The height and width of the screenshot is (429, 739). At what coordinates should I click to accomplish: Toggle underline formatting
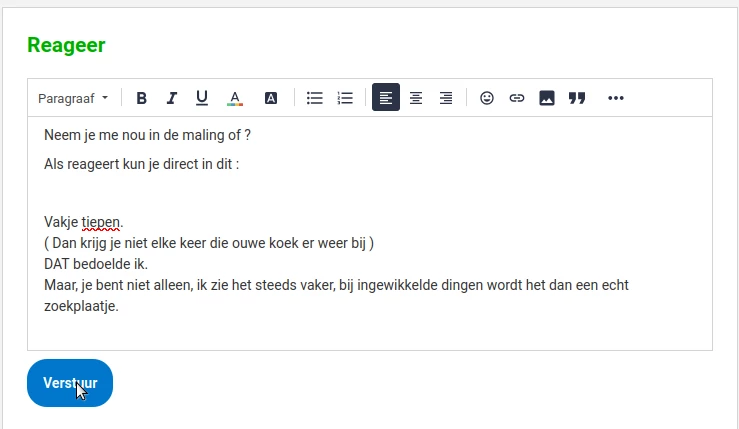(x=202, y=98)
